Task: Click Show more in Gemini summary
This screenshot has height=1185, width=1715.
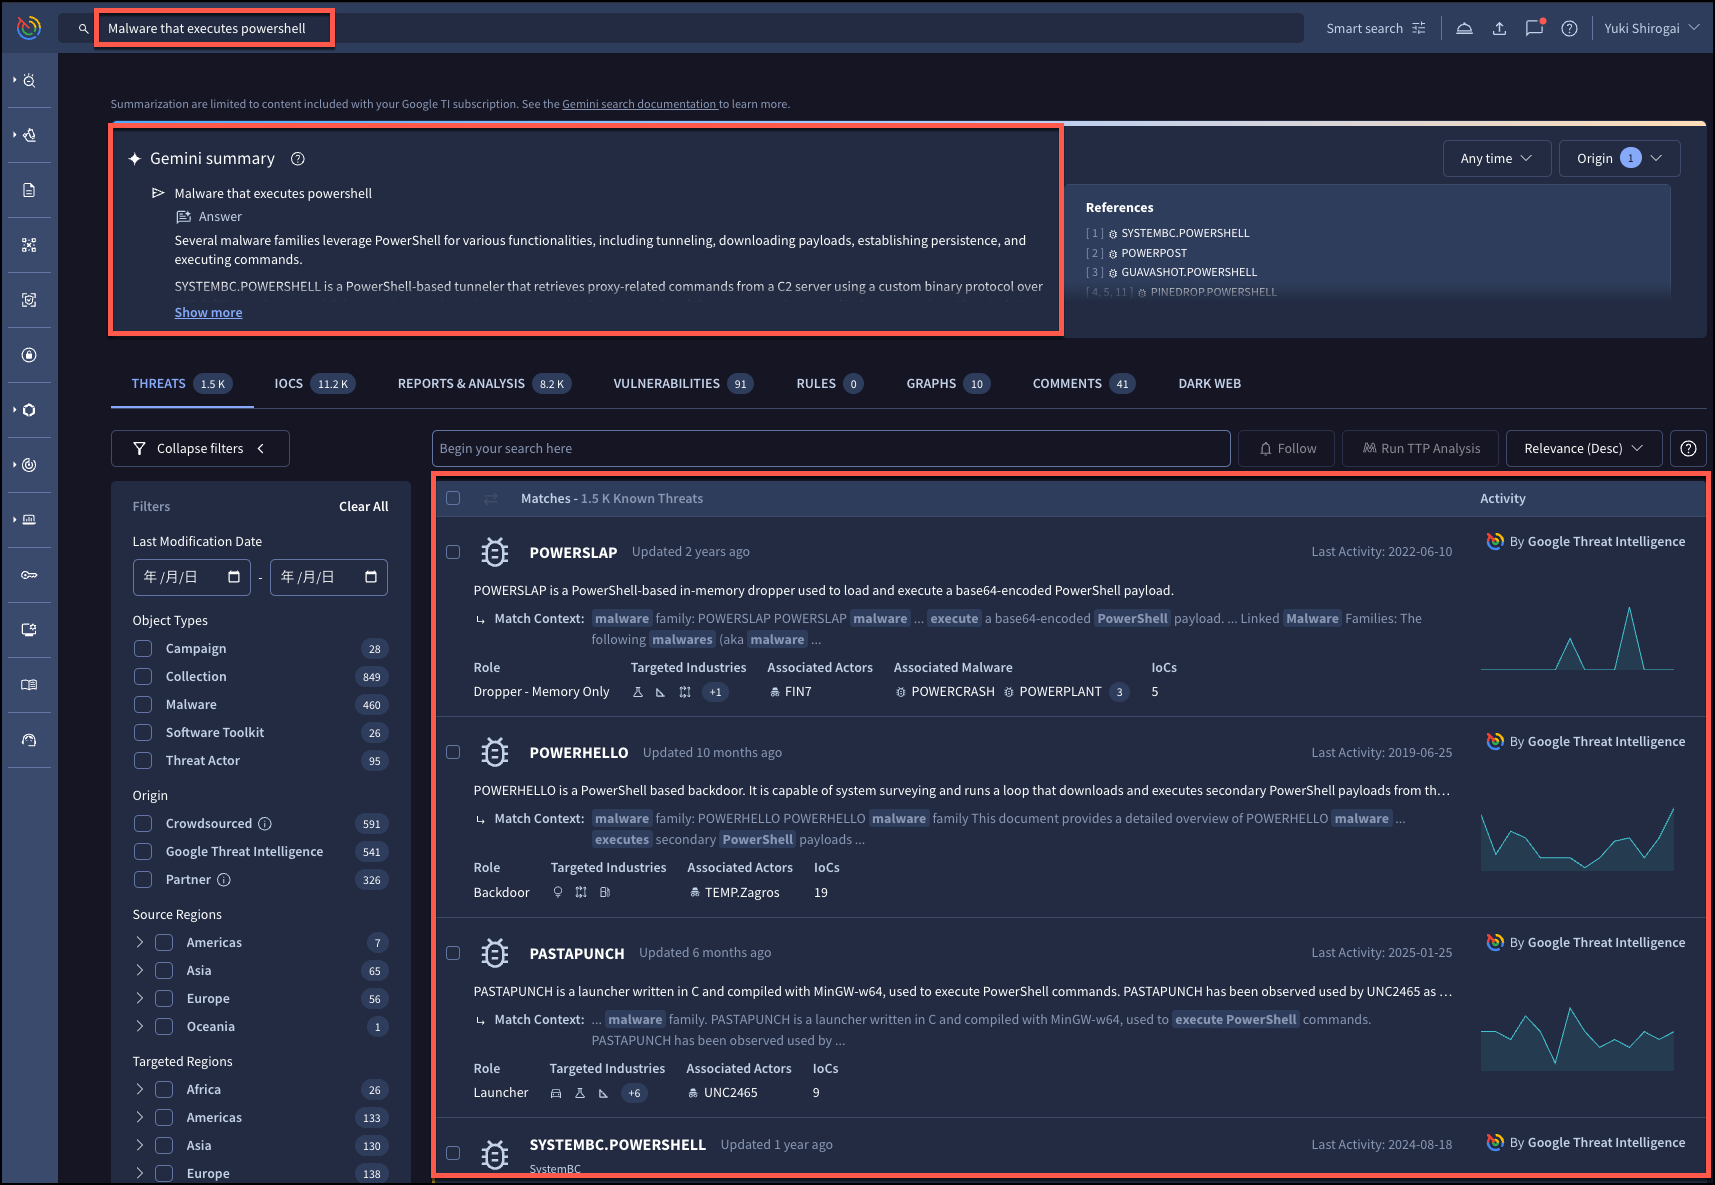Action: [x=208, y=313]
